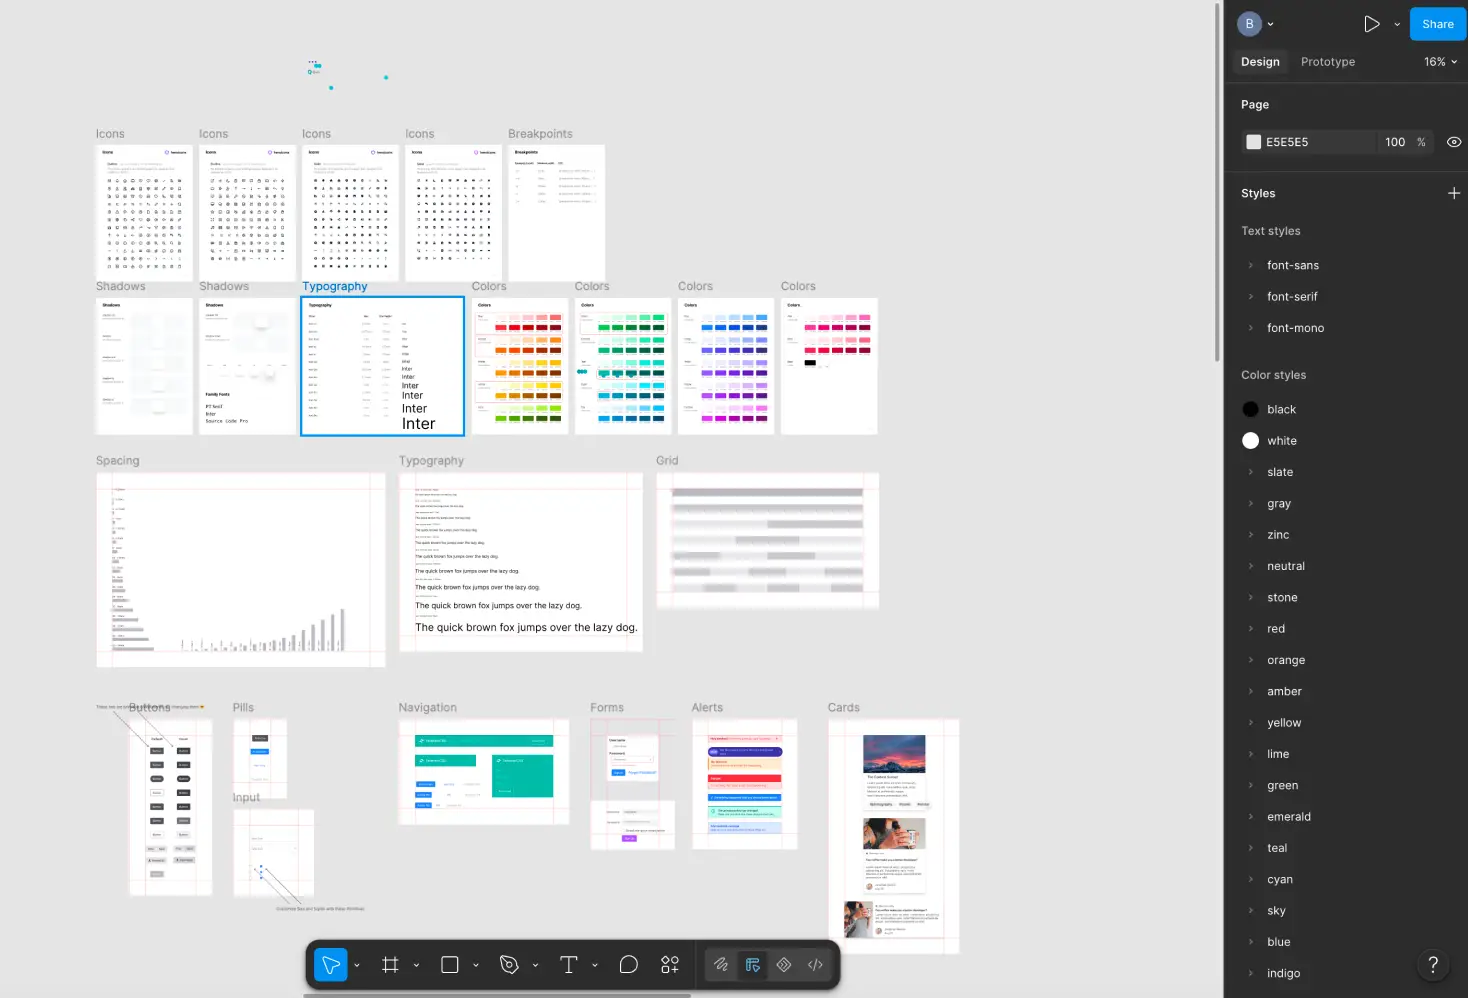Select the Move tool in the toolbar

coord(331,965)
